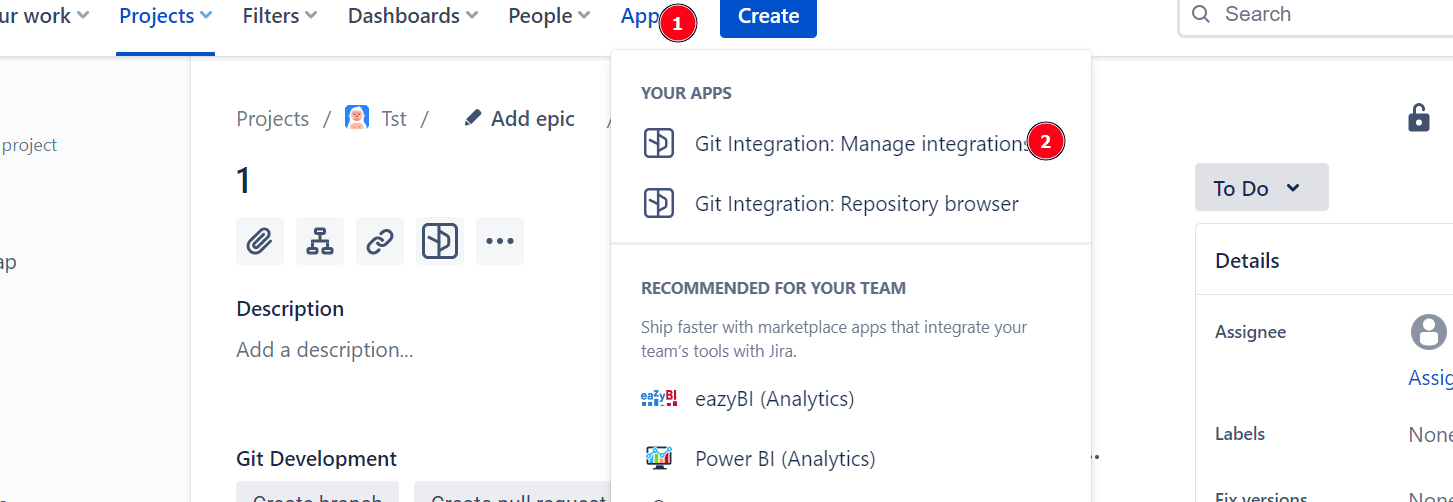The width and height of the screenshot is (1453, 502).
Task: Open the Dashboards menu
Action: [412, 16]
